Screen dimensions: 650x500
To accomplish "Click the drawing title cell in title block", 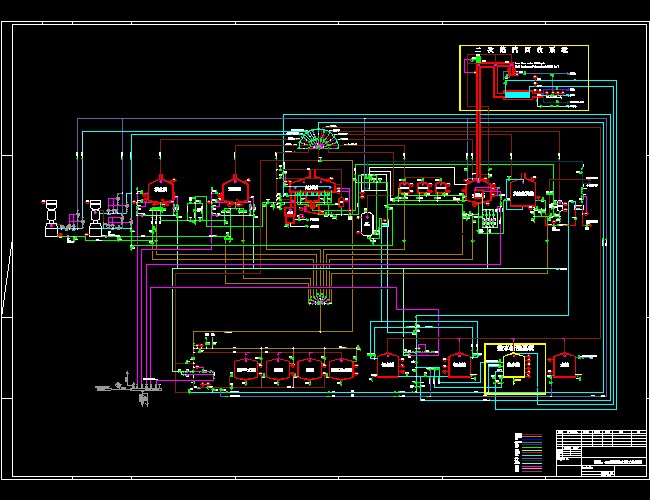I will 614,461.
